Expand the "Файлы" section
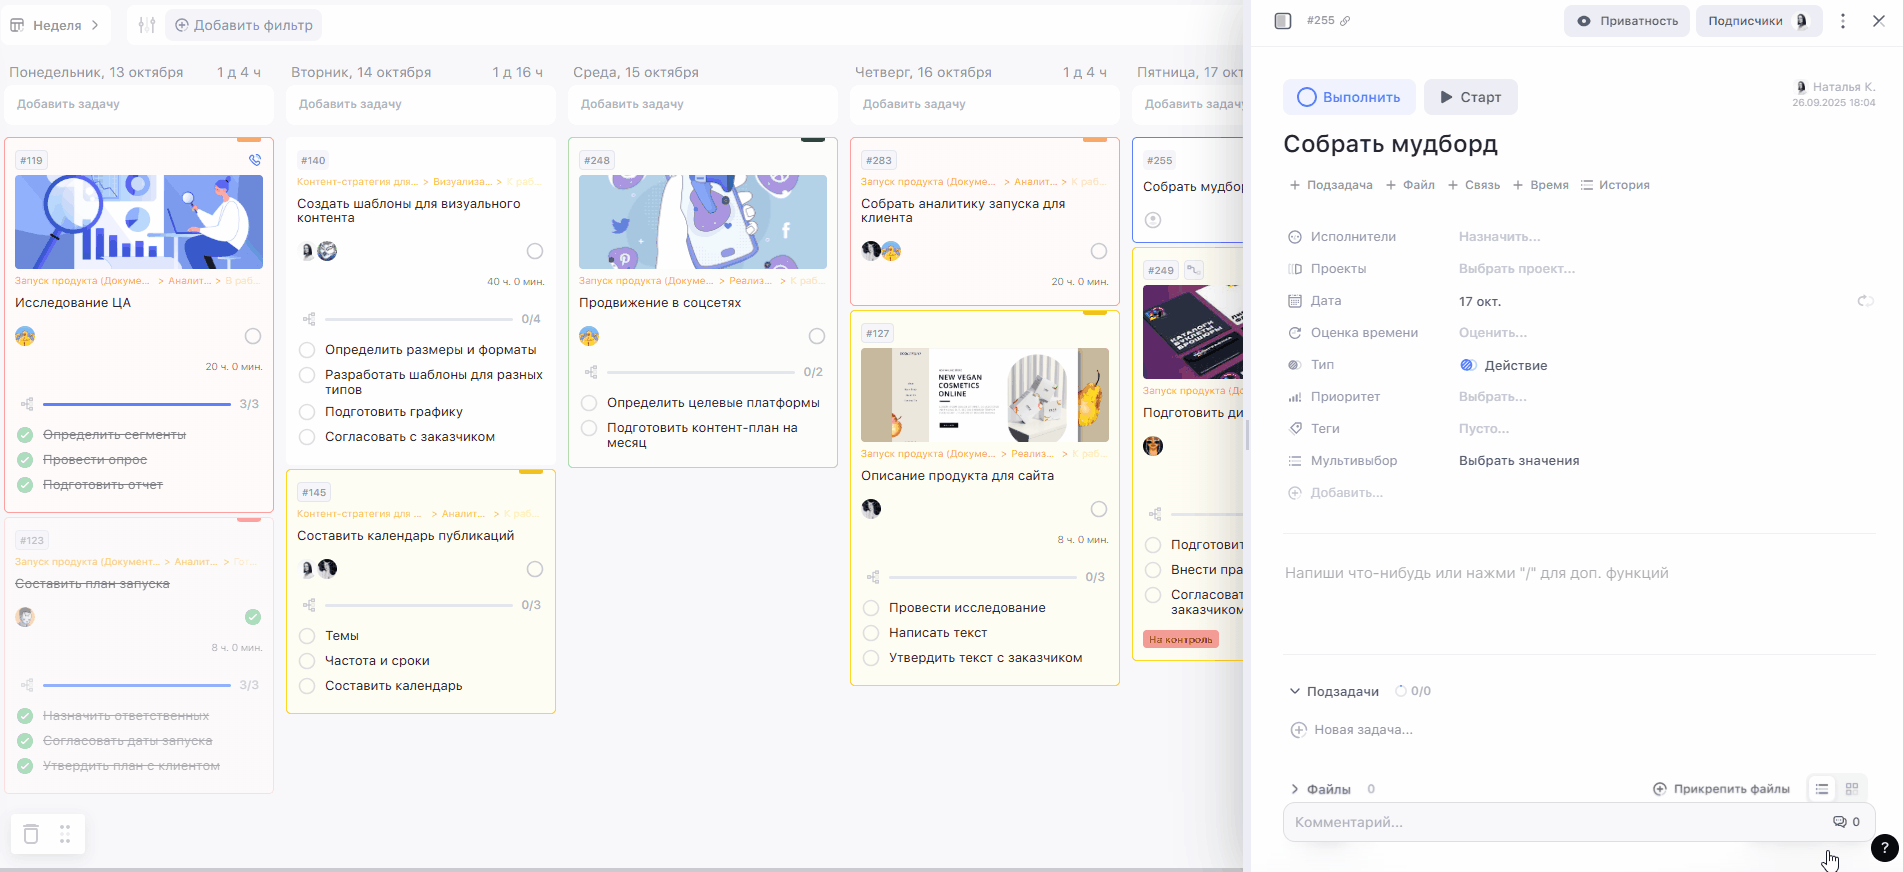Screen dimensions: 1903x872 pyautogui.click(x=1295, y=789)
